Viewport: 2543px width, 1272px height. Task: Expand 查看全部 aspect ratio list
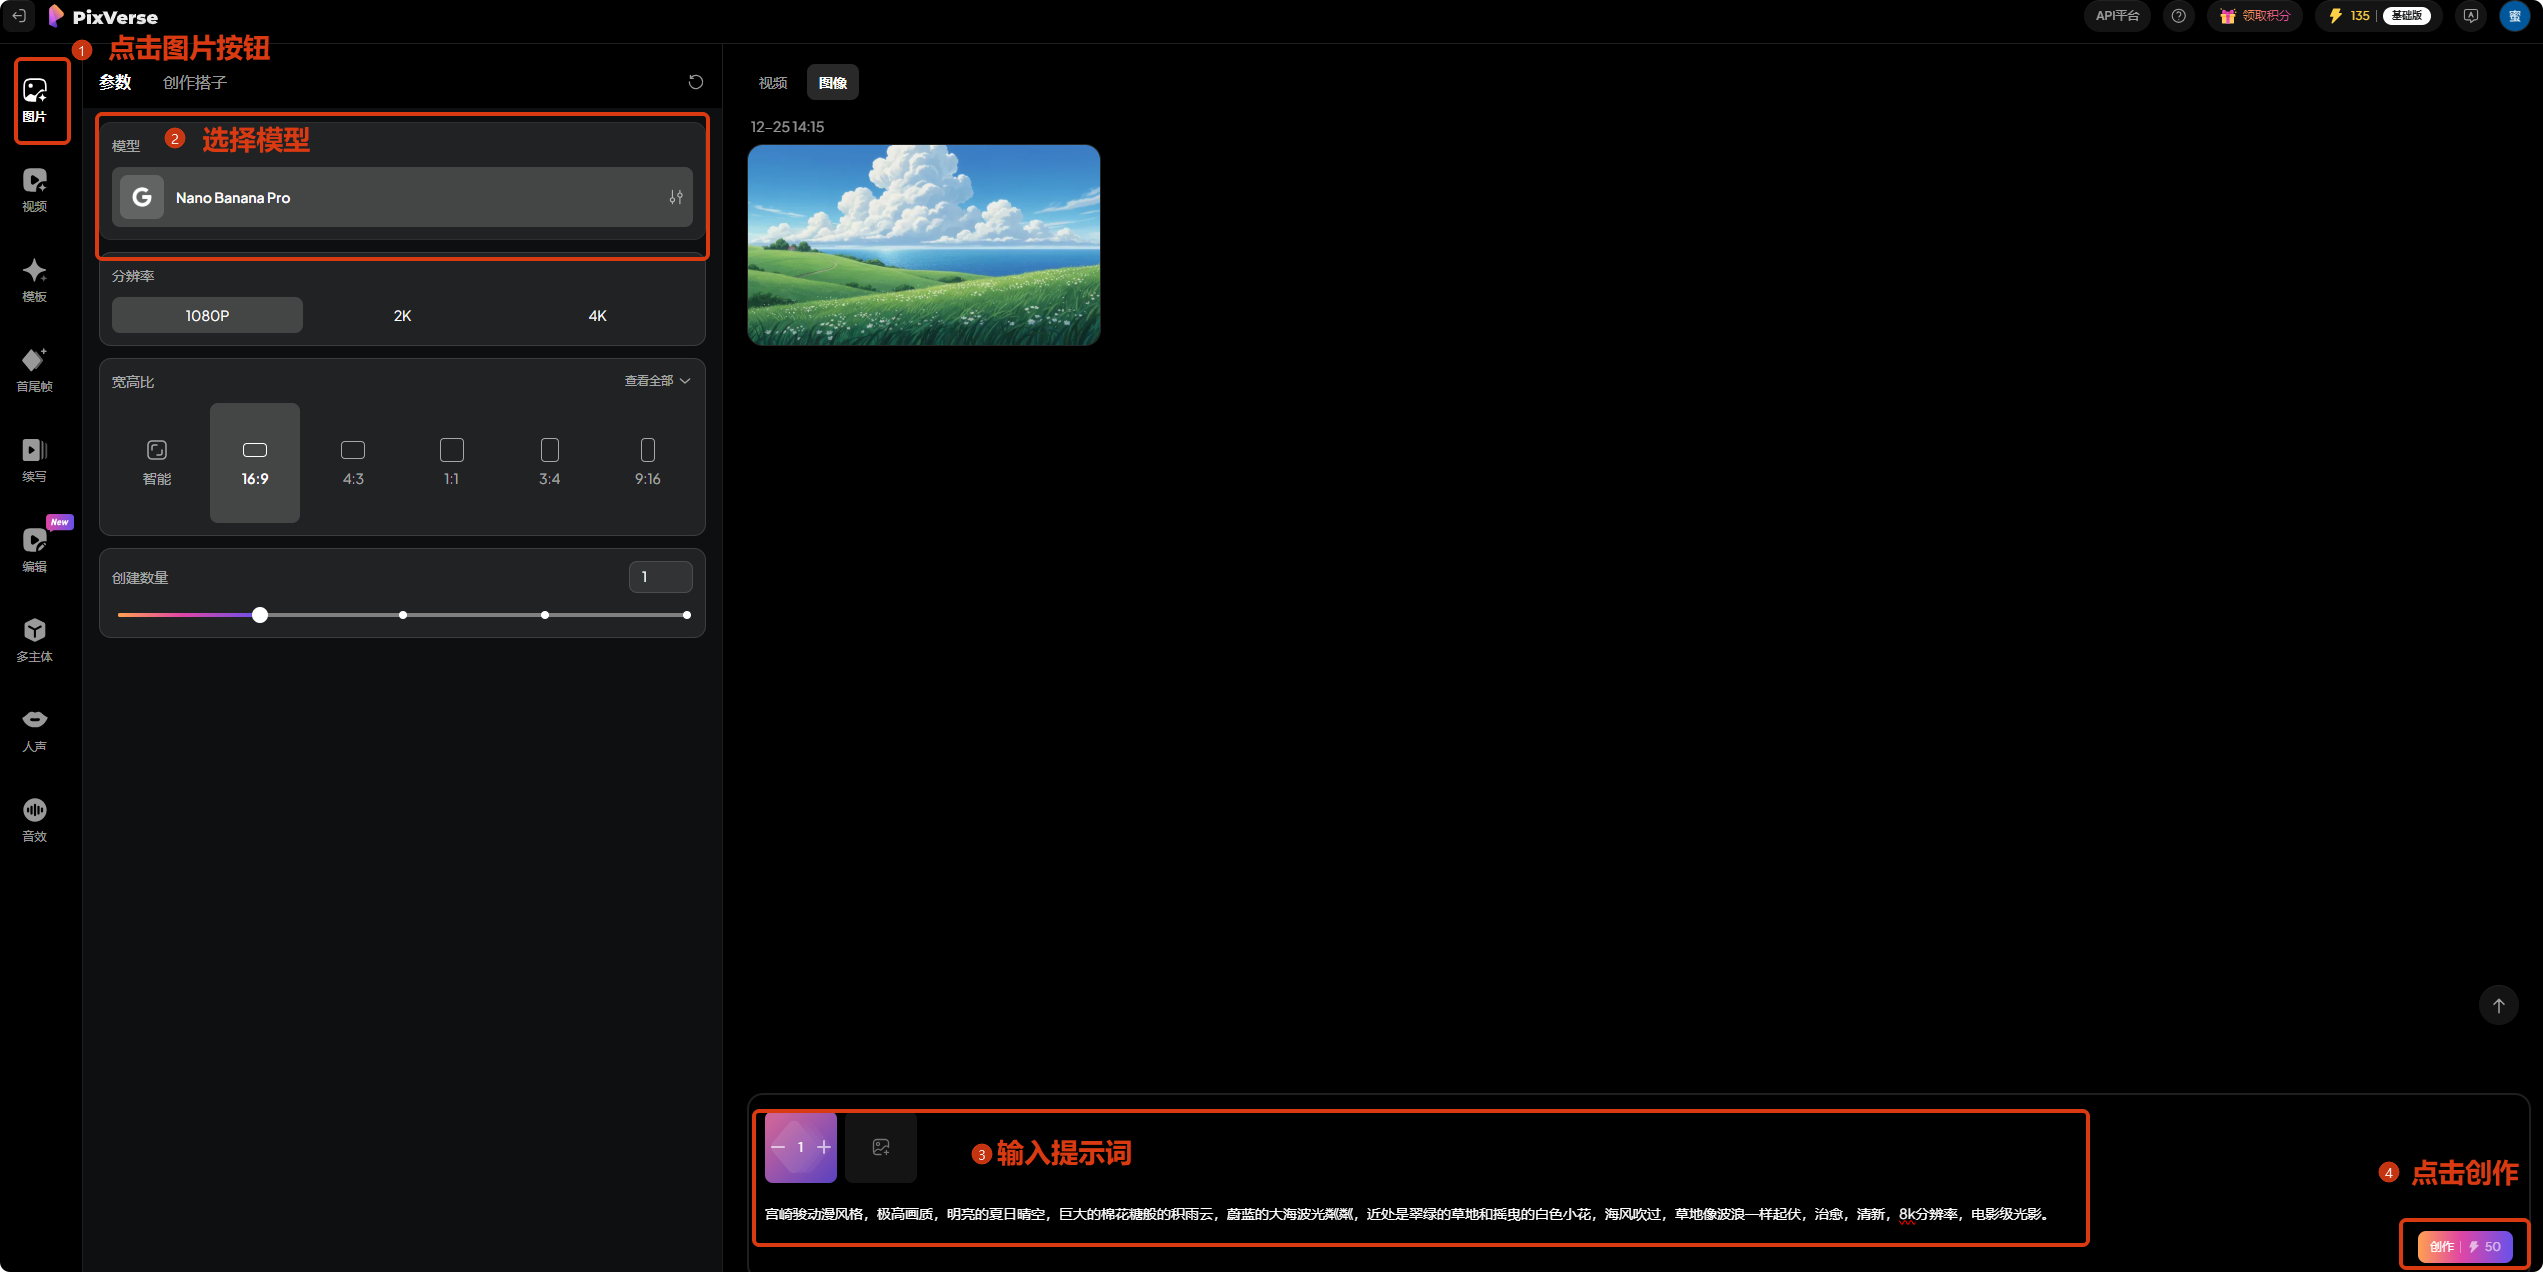[x=657, y=381]
